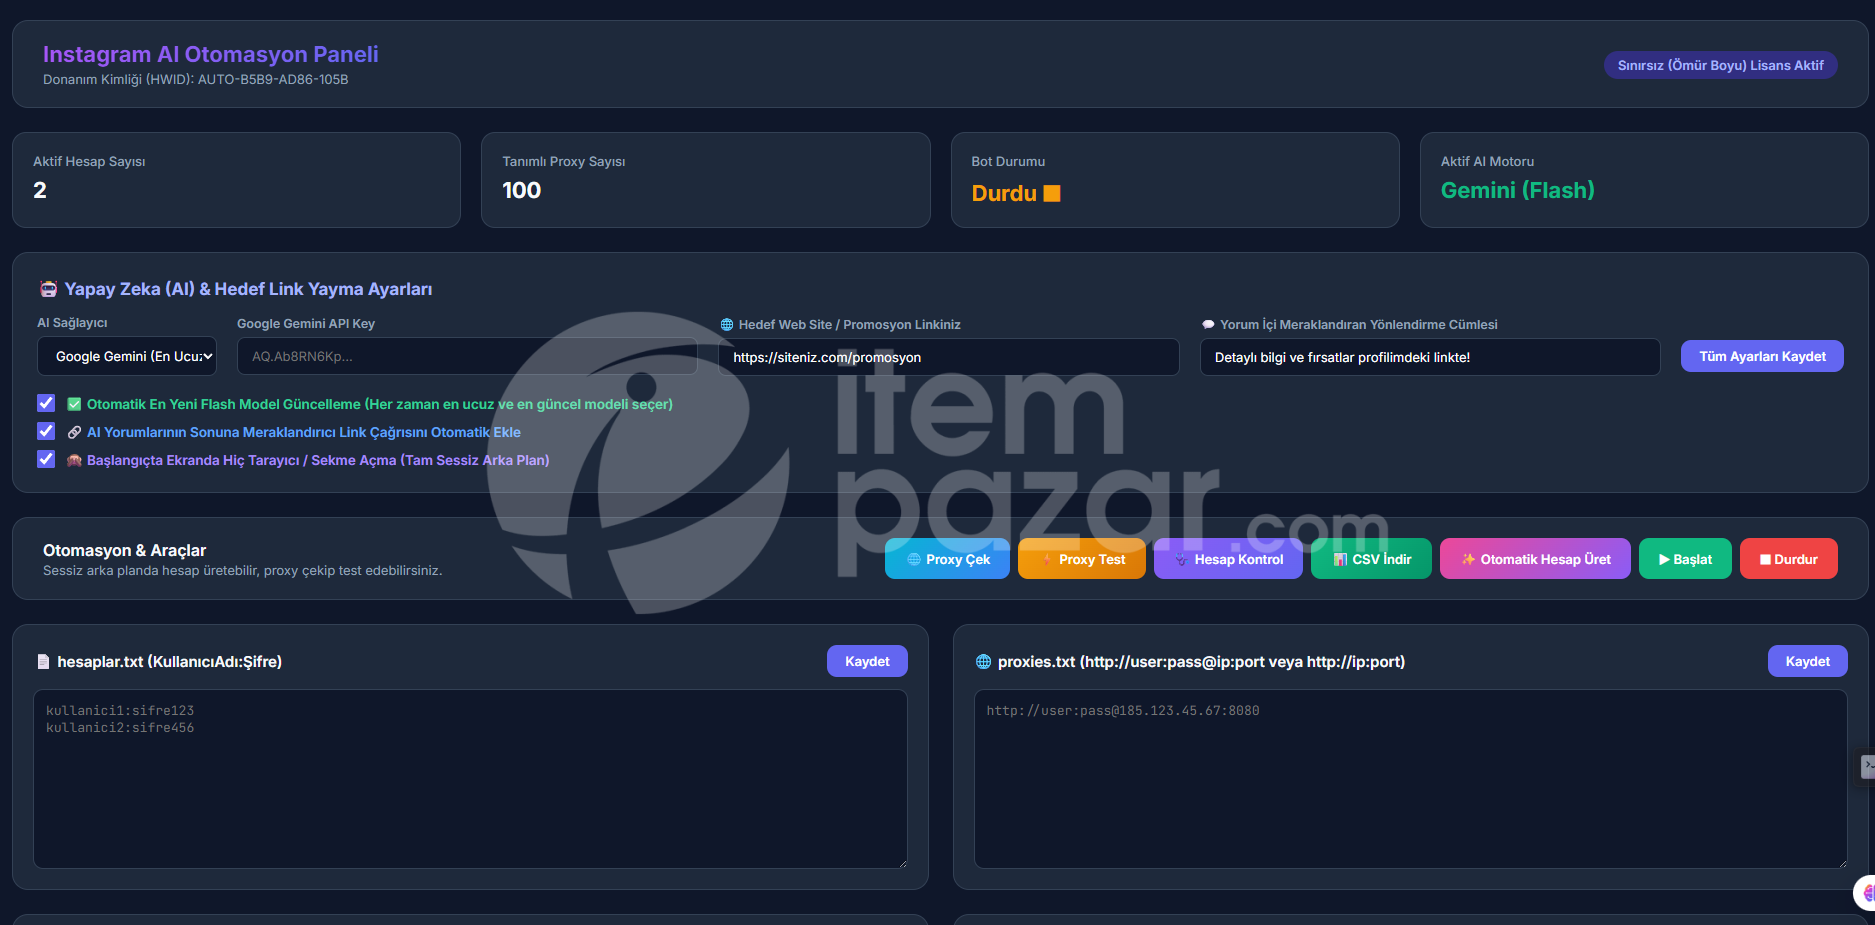Click the Sınırsız (Ömür Boyu) Lisans Aktif badge
This screenshot has height=925, width=1875.
pyautogui.click(x=1721, y=65)
